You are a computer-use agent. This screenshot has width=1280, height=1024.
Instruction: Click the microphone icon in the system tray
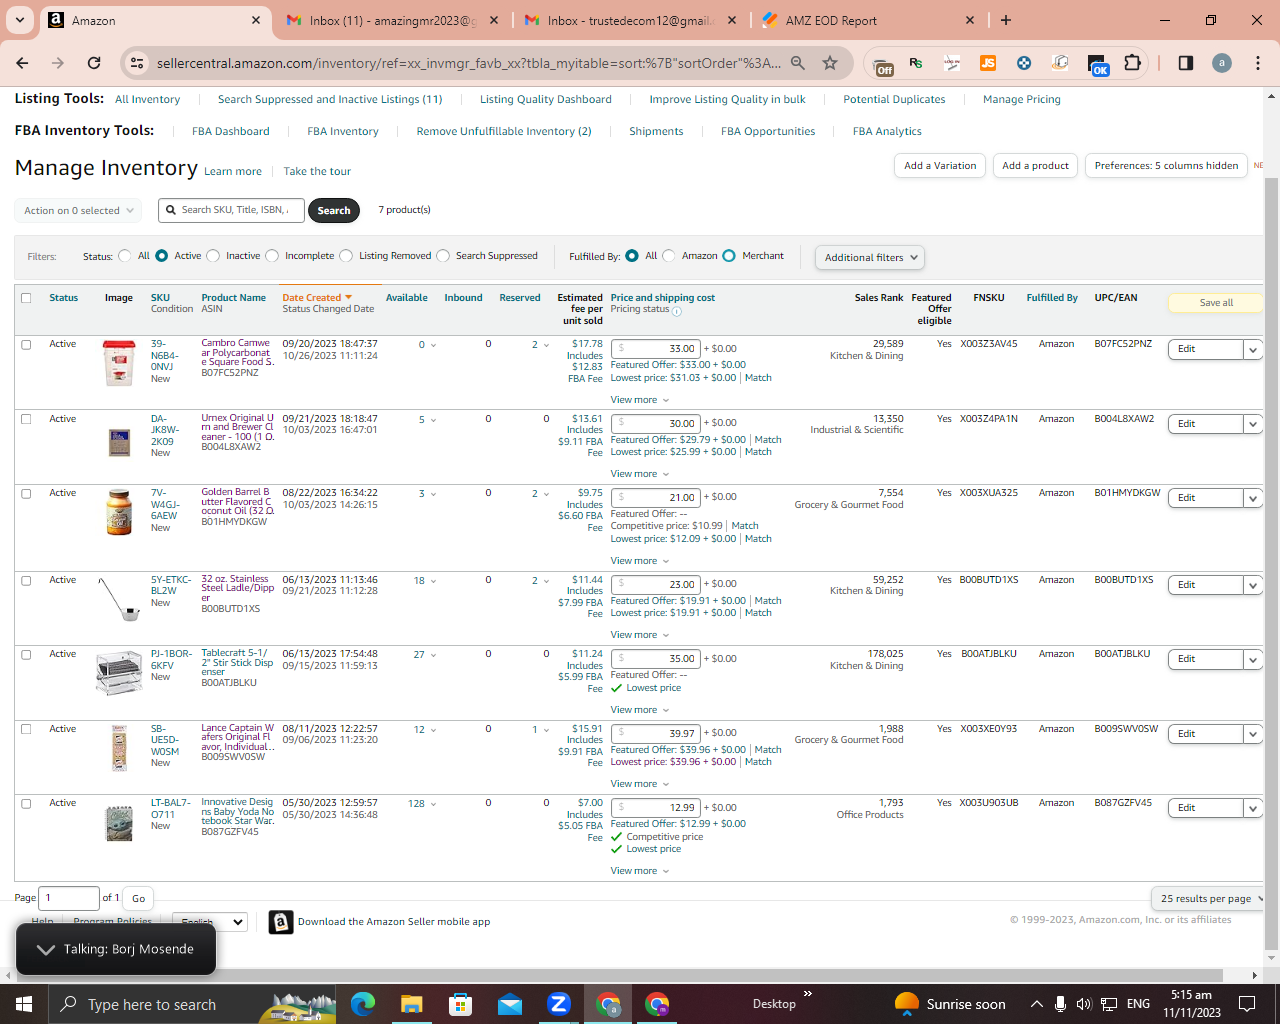click(1060, 1004)
